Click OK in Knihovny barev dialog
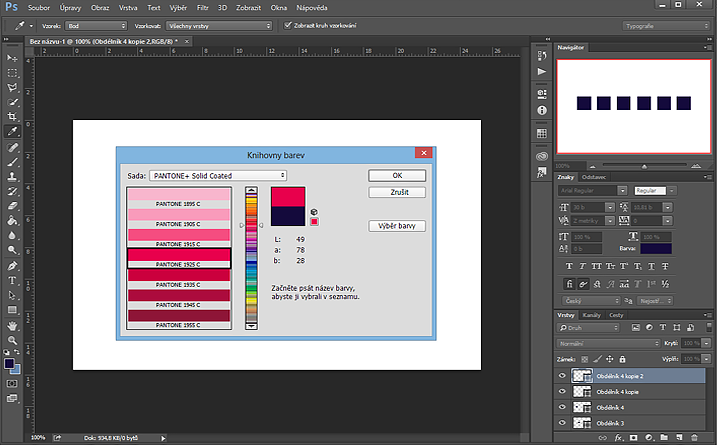 pos(397,176)
